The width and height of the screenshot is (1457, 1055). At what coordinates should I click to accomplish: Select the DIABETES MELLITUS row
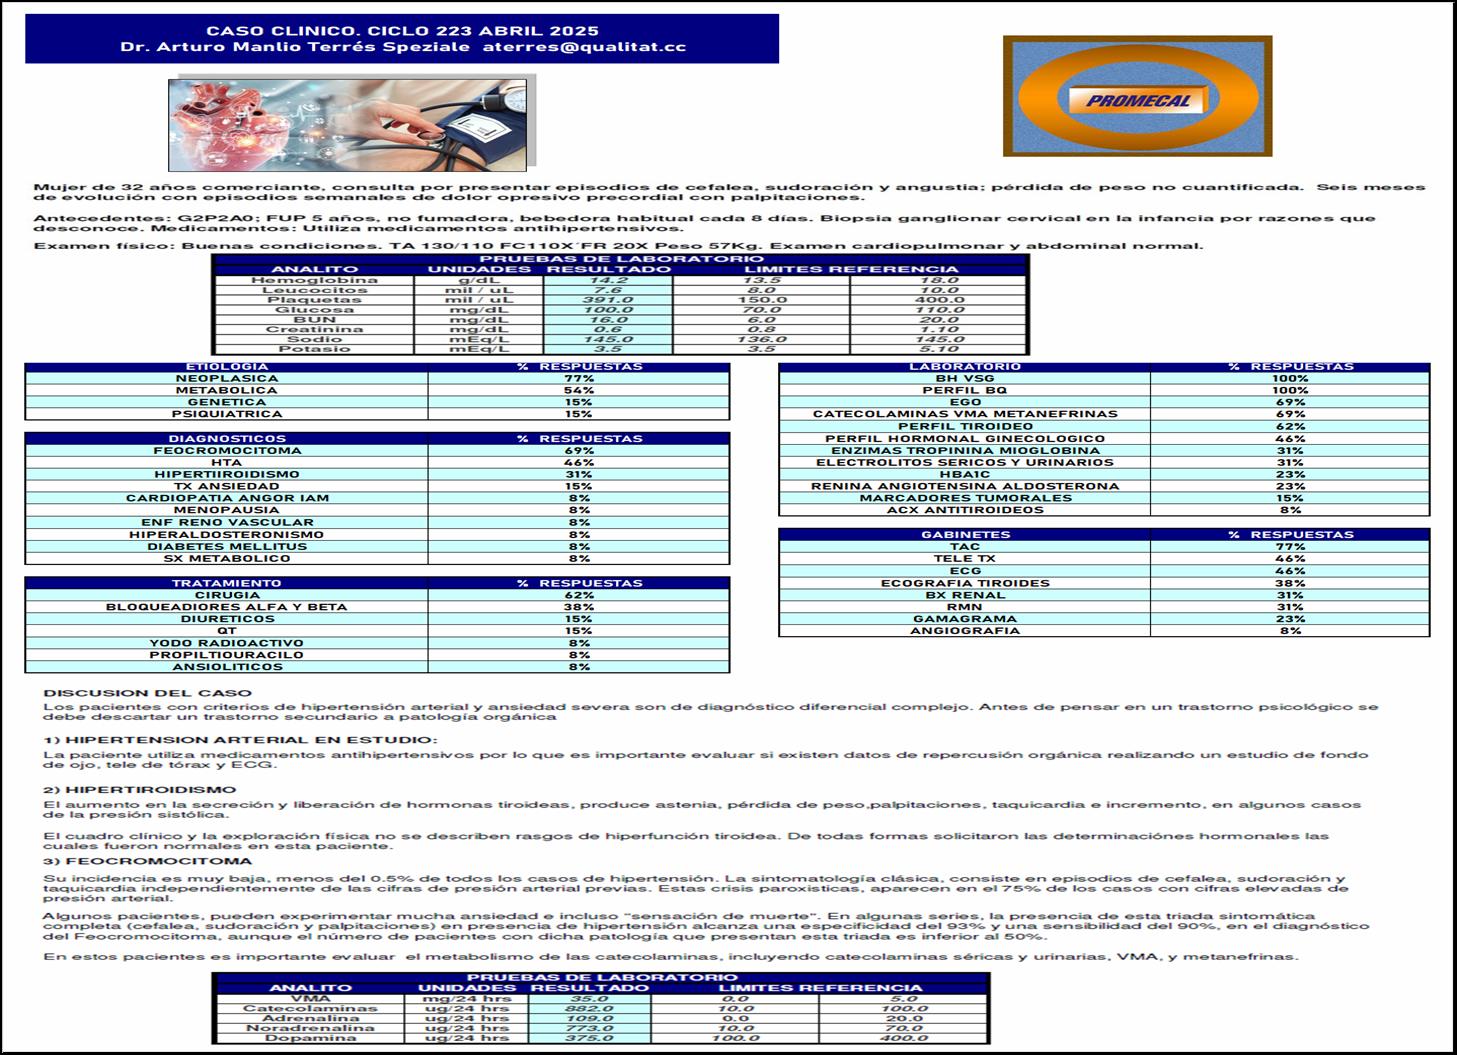coord(377,547)
